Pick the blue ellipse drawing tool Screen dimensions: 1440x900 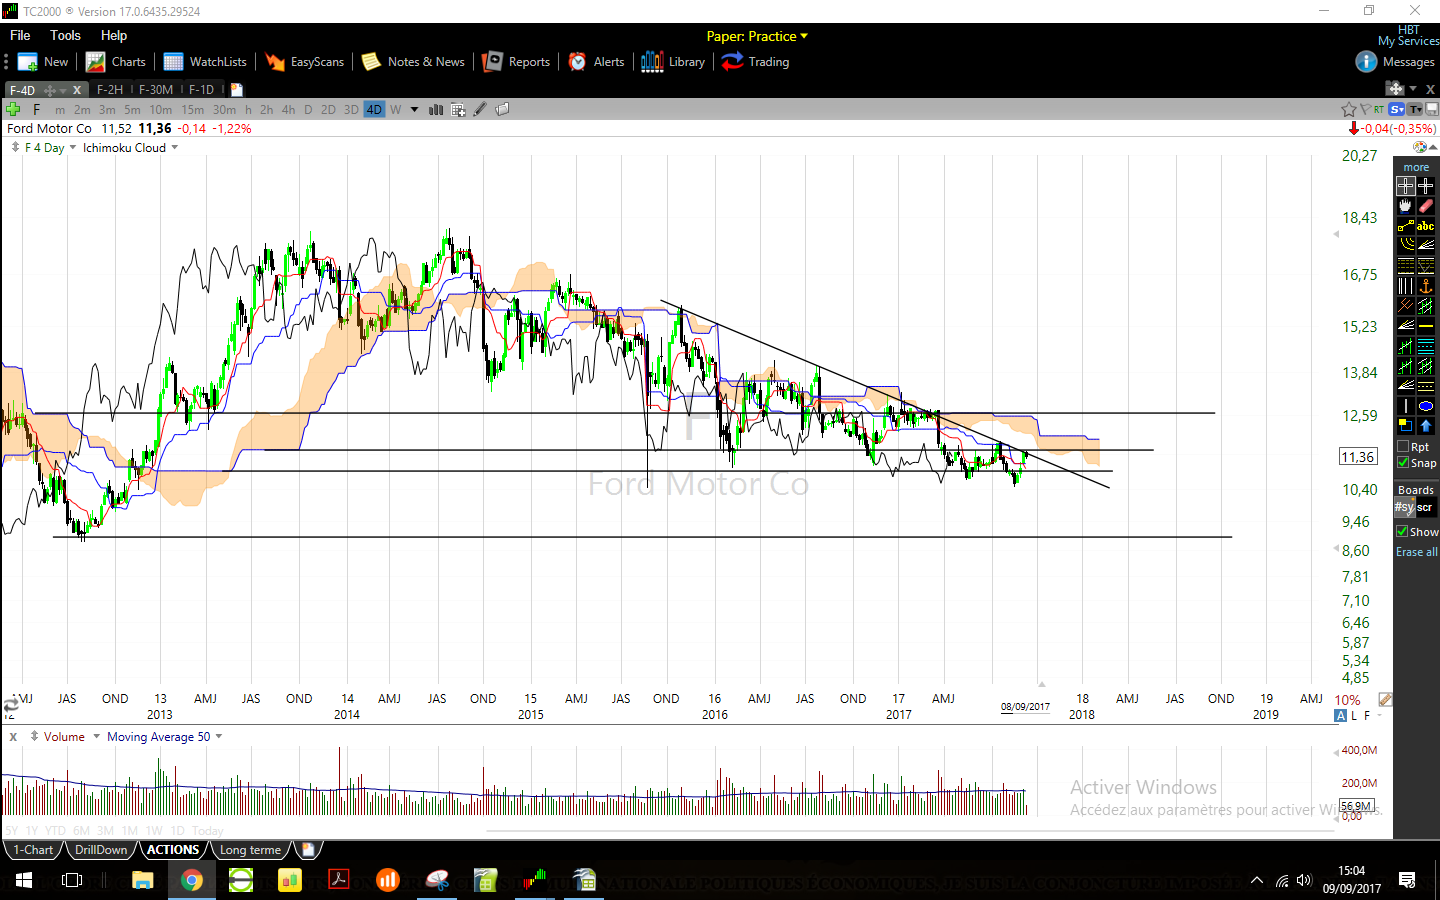(x=1426, y=406)
